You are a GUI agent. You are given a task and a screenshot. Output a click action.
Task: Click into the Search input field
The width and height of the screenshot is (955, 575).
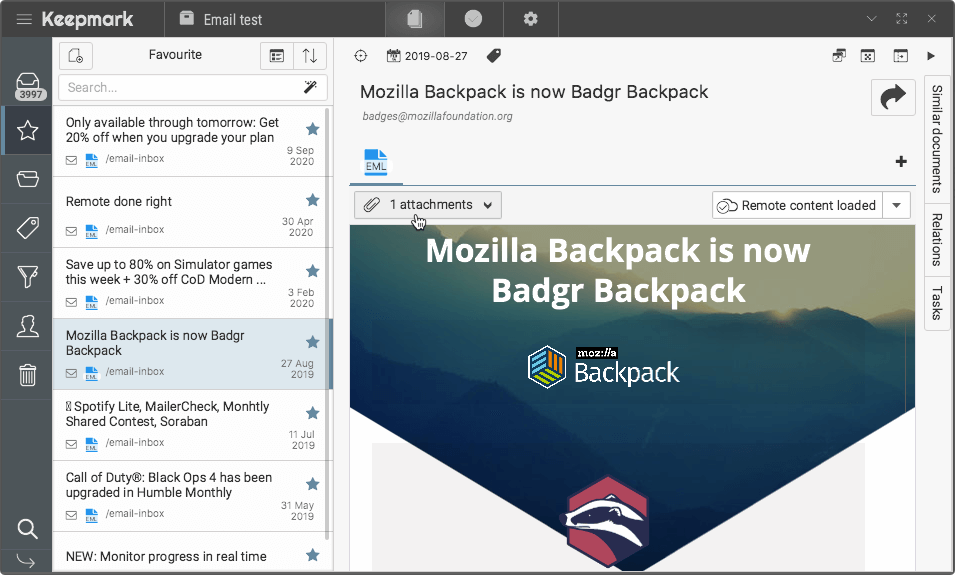(180, 88)
